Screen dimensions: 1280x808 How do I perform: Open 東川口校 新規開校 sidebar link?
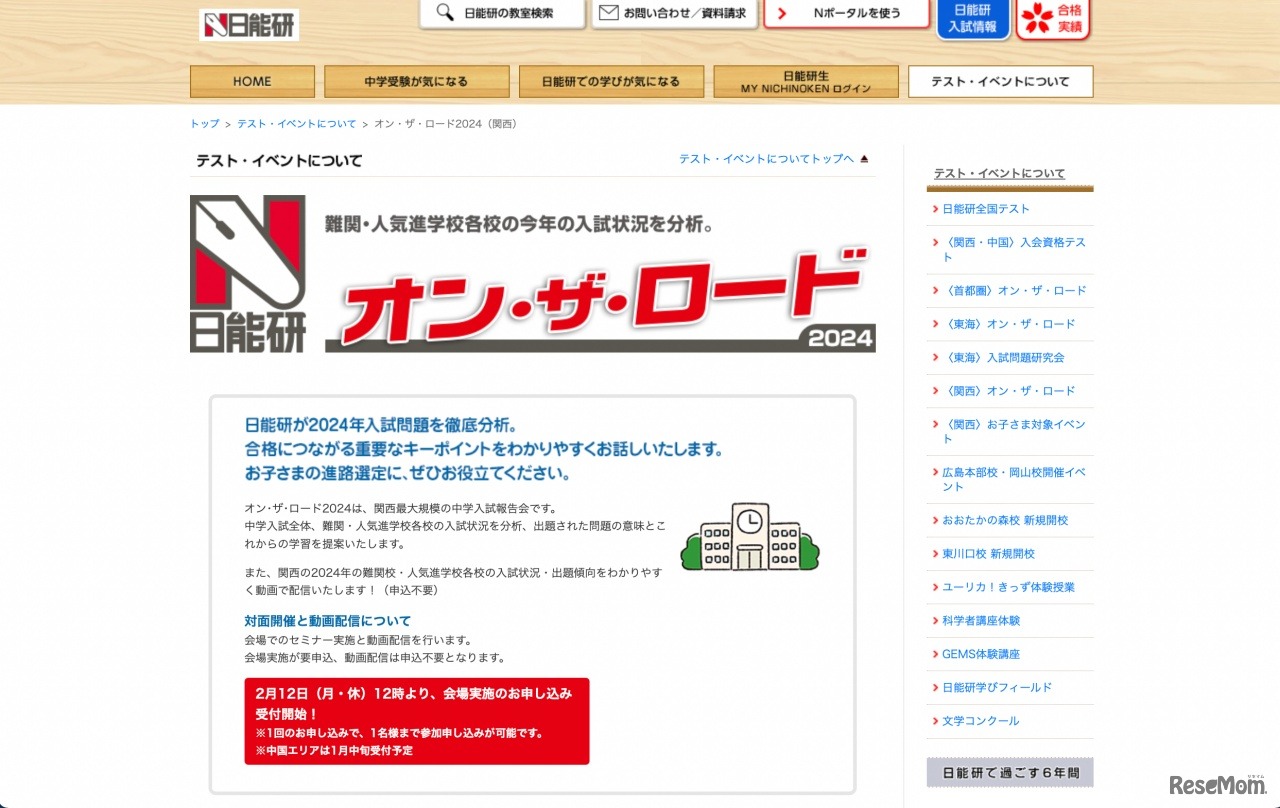[988, 554]
